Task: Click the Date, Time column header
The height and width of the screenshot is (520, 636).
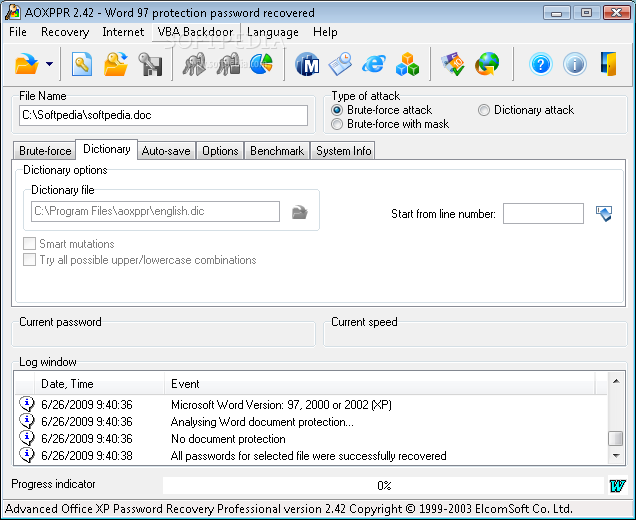Action: click(99, 384)
